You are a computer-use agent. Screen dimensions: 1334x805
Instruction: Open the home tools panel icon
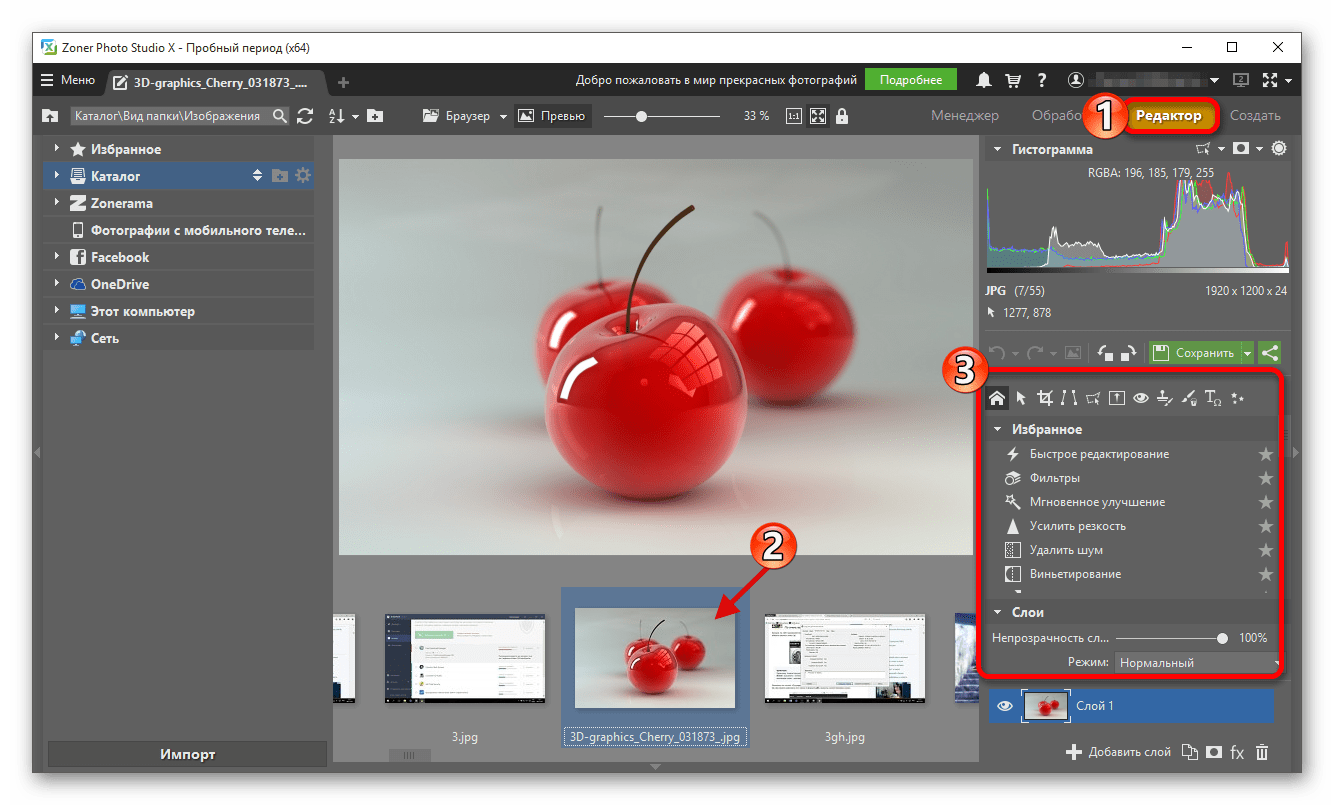point(997,398)
